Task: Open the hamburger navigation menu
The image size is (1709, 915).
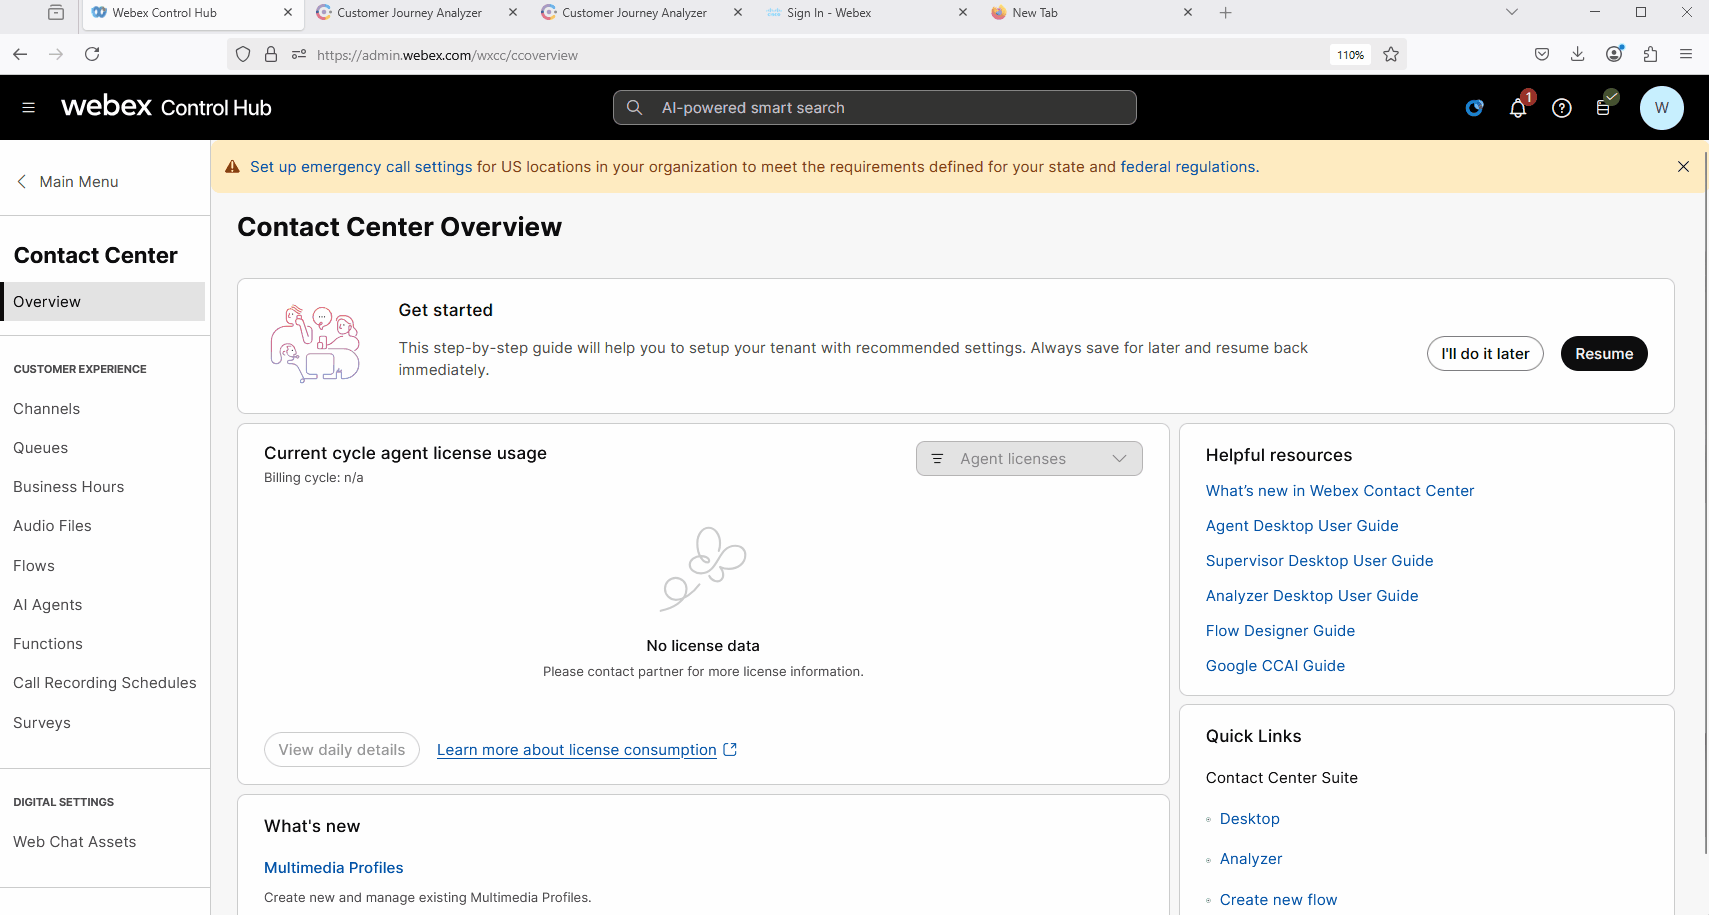Action: point(28,108)
